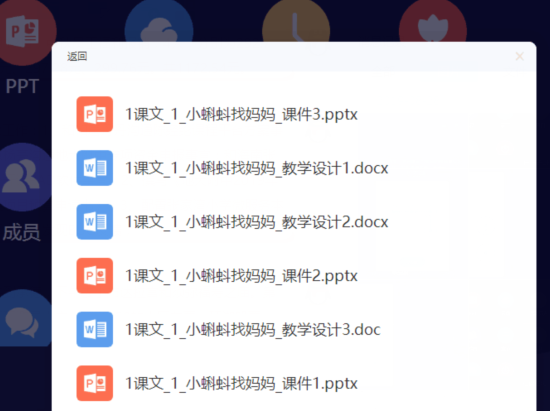Viewport: 550px width, 411px height.
Task: Open file 1课文_1_小蝌蚪找妈妈_课件1.pptx
Action: tap(241, 383)
